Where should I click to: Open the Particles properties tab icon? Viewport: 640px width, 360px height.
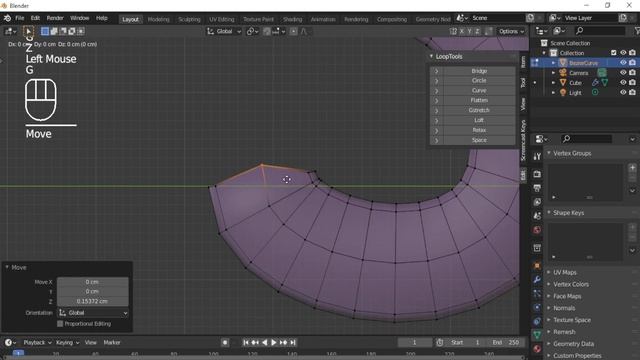[x=537, y=293]
